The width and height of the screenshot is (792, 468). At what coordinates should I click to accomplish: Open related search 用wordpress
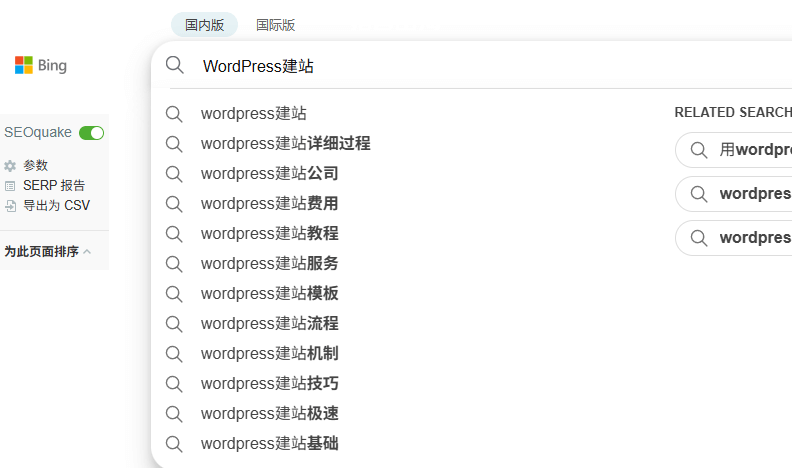coord(734,150)
